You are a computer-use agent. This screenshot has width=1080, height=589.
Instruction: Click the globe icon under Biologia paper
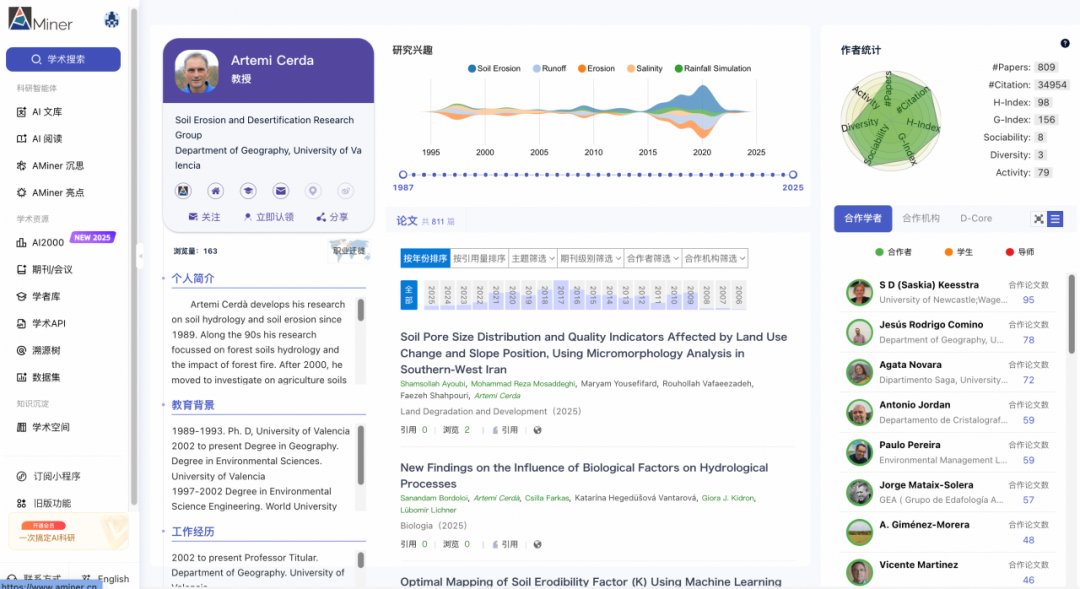[537, 544]
